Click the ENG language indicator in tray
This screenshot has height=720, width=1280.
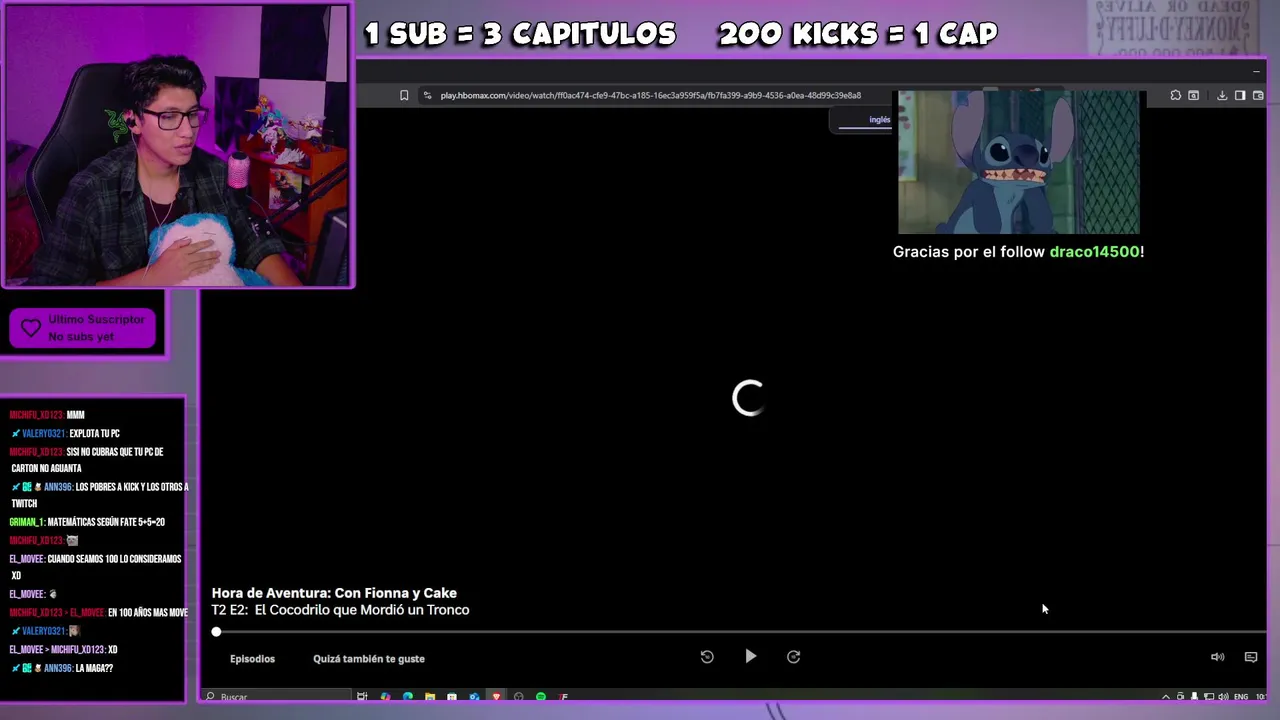(x=1241, y=696)
